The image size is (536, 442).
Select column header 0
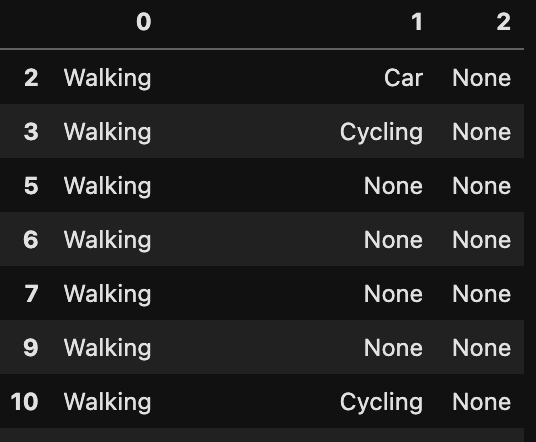pyautogui.click(x=144, y=22)
